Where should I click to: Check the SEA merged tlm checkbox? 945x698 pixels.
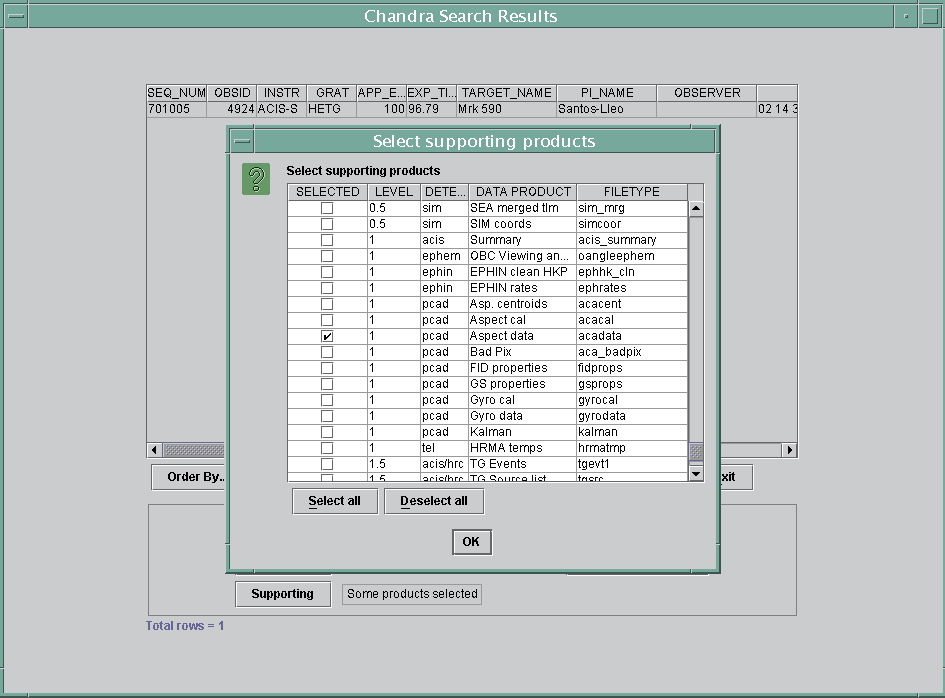pyautogui.click(x=327, y=208)
